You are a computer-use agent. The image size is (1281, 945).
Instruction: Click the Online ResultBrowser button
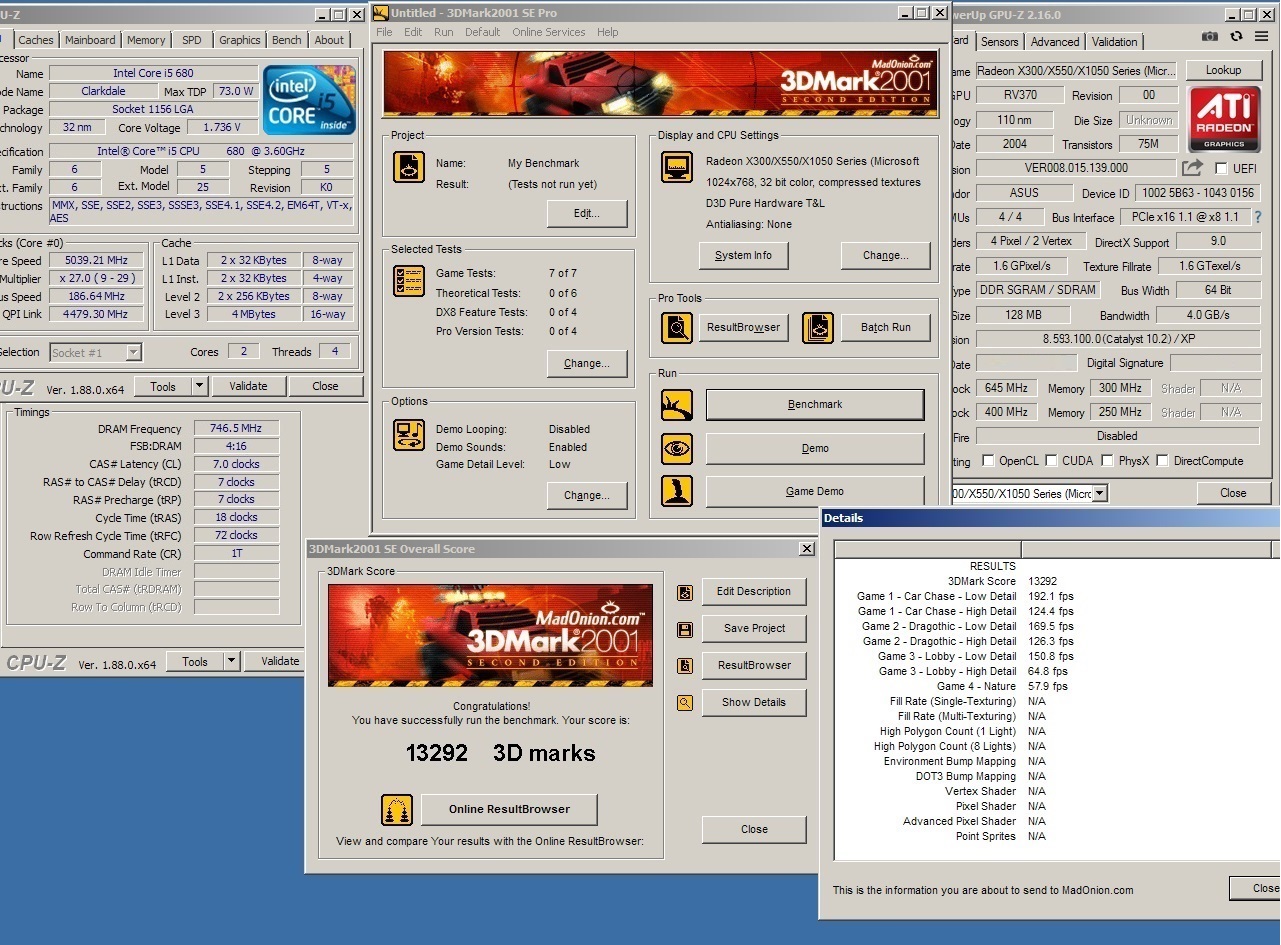(x=509, y=810)
